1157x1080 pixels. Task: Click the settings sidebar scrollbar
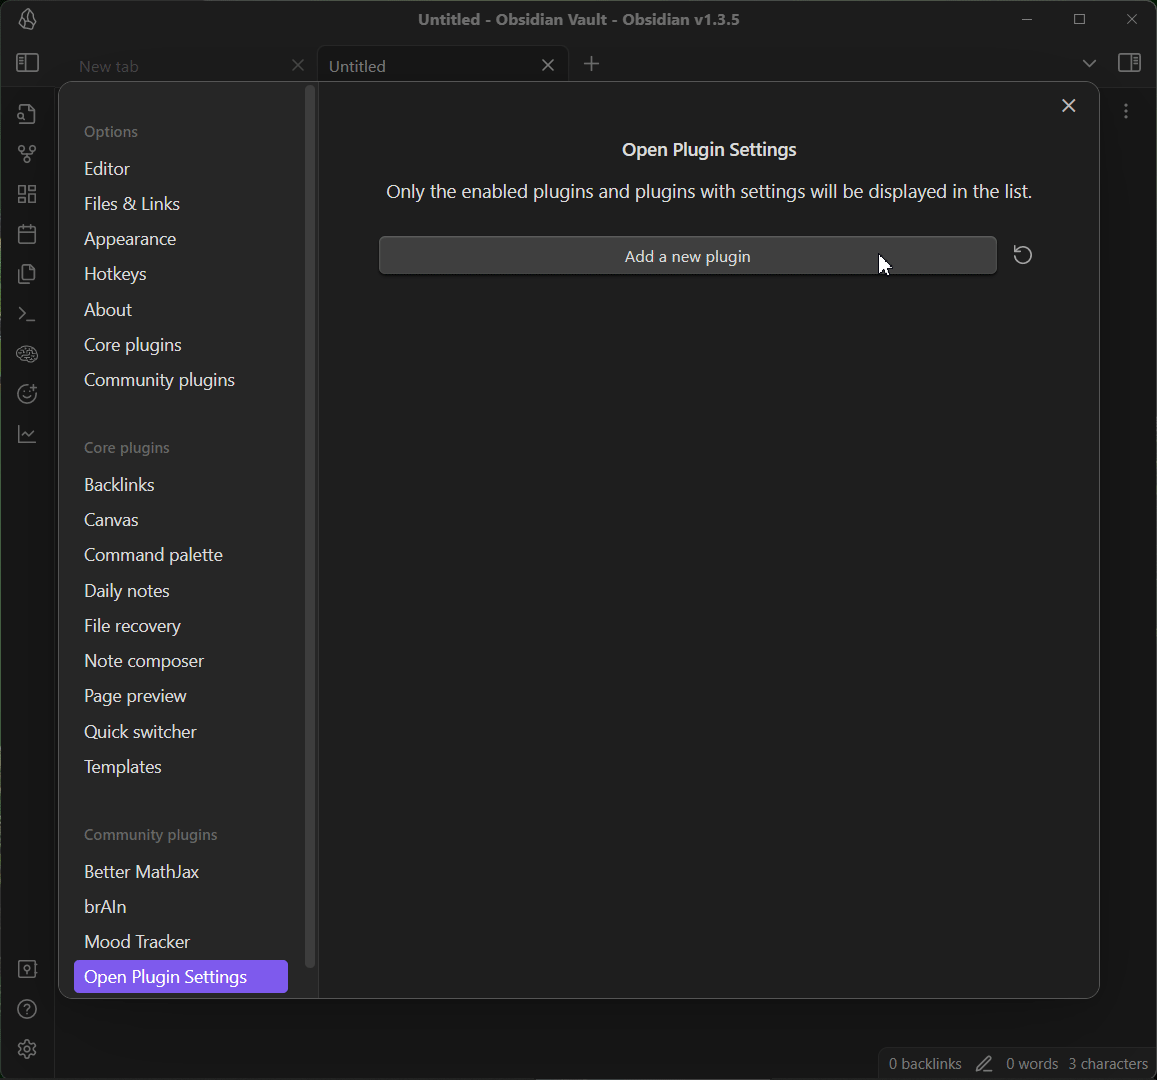click(310, 526)
